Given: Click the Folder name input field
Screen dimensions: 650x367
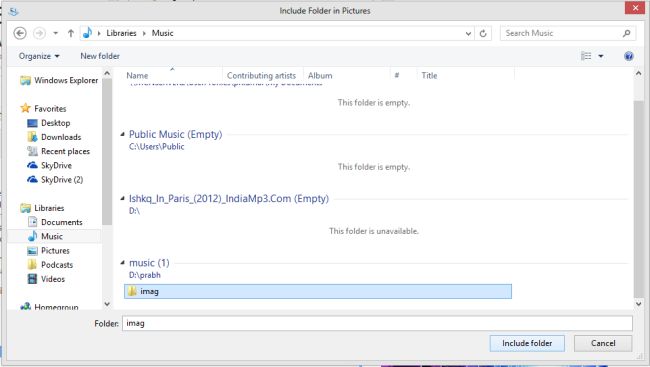Looking at the screenshot, I should 377,323.
